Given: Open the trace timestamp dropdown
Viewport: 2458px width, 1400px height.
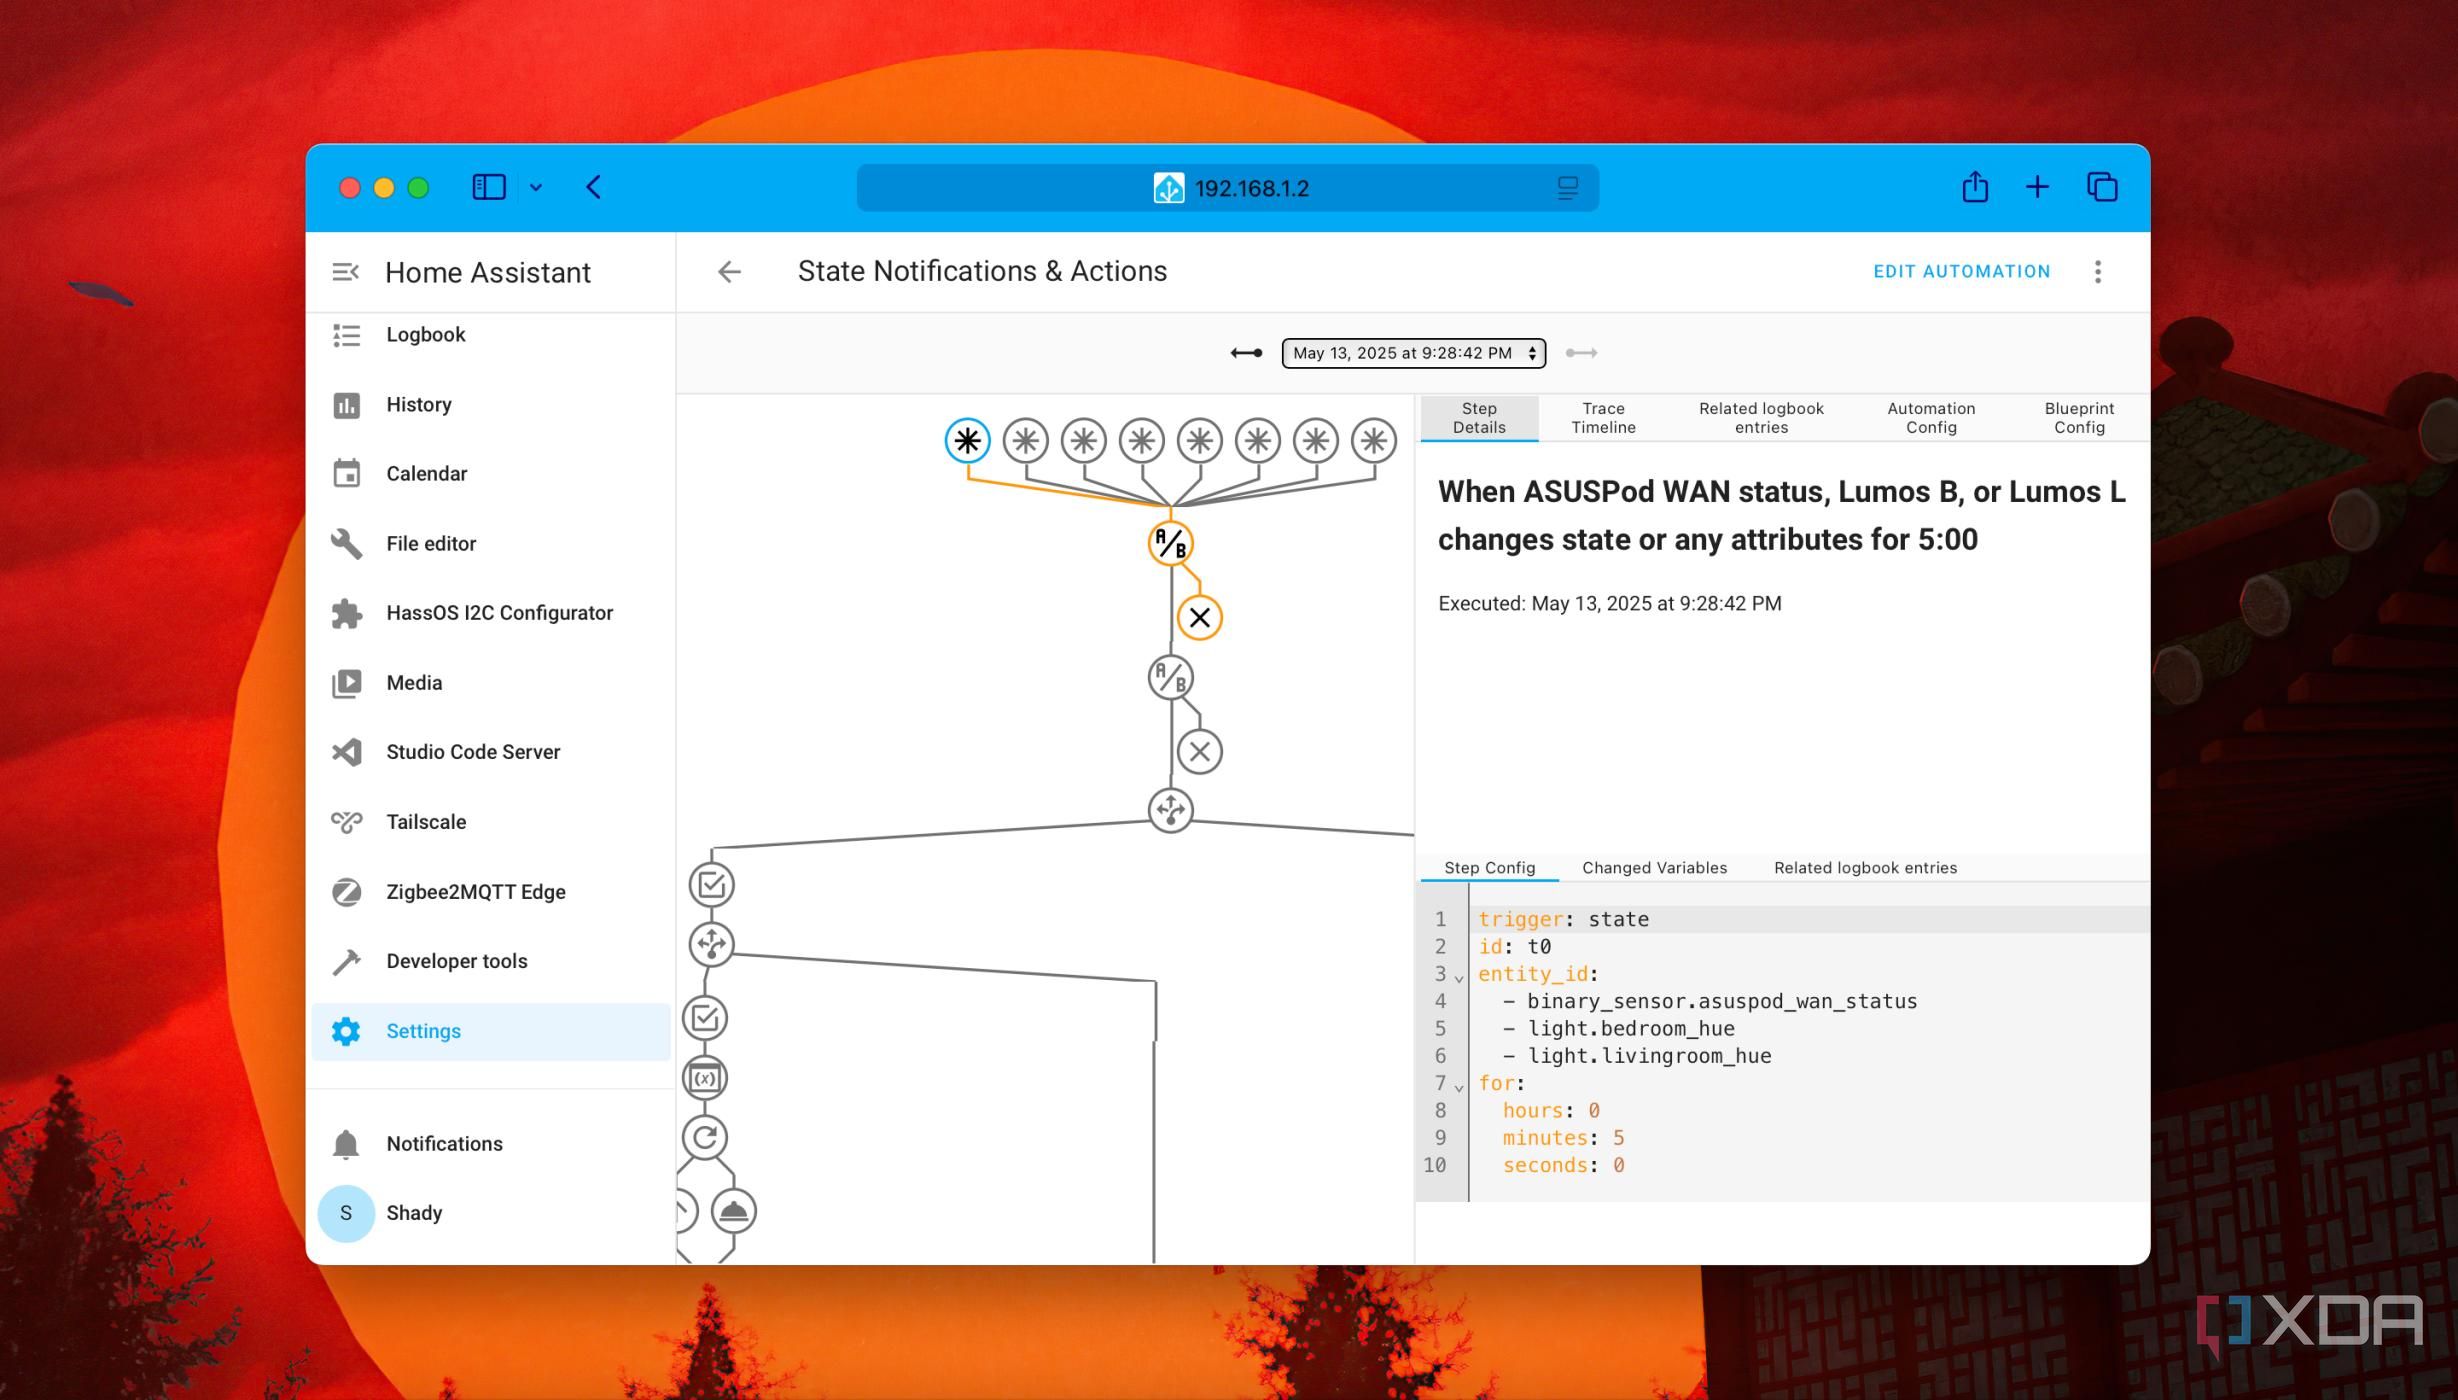Looking at the screenshot, I should pyautogui.click(x=1413, y=353).
